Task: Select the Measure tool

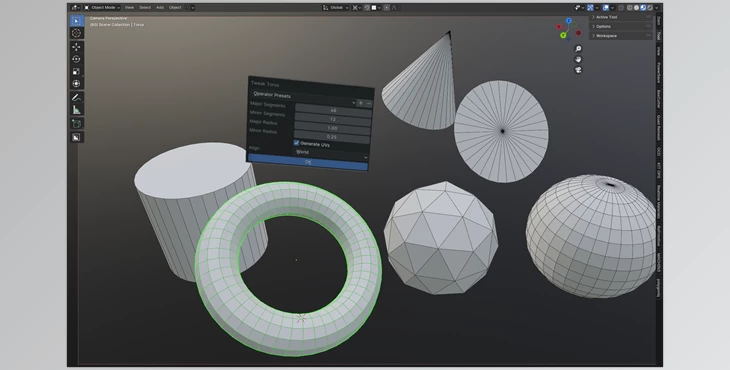Action: coord(76,110)
